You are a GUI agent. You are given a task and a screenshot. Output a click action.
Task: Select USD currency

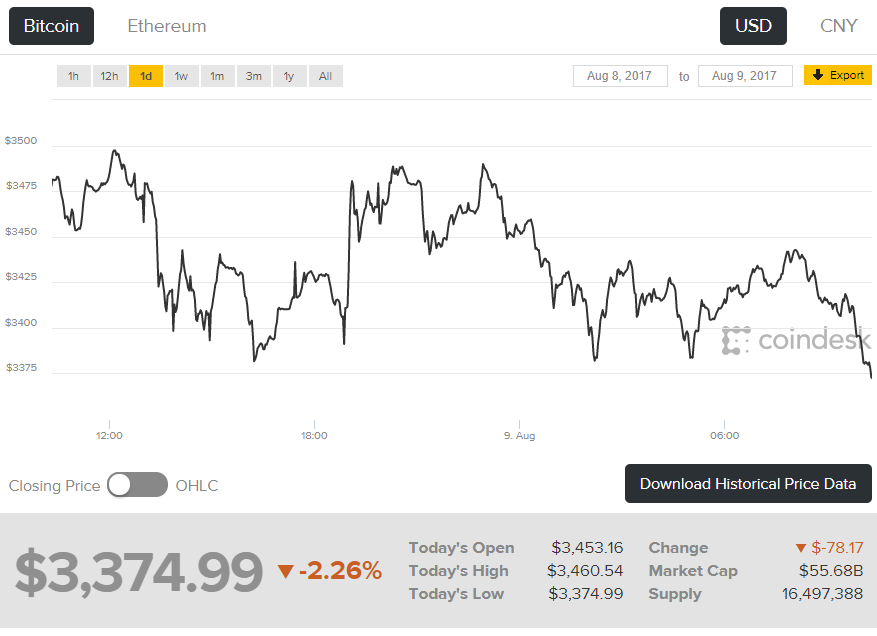[753, 26]
